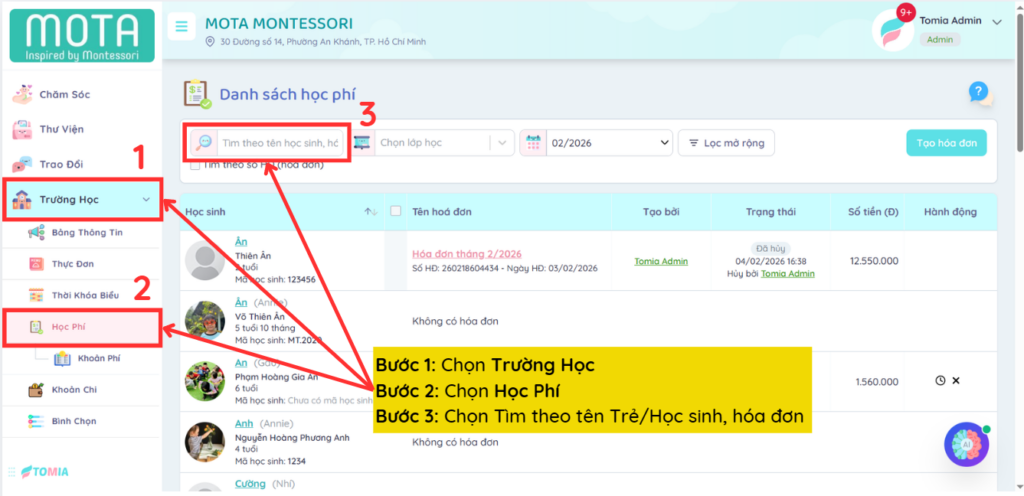Collapse the Trường Học sidebar section
This screenshot has height=496, width=1024.
[x=146, y=200]
